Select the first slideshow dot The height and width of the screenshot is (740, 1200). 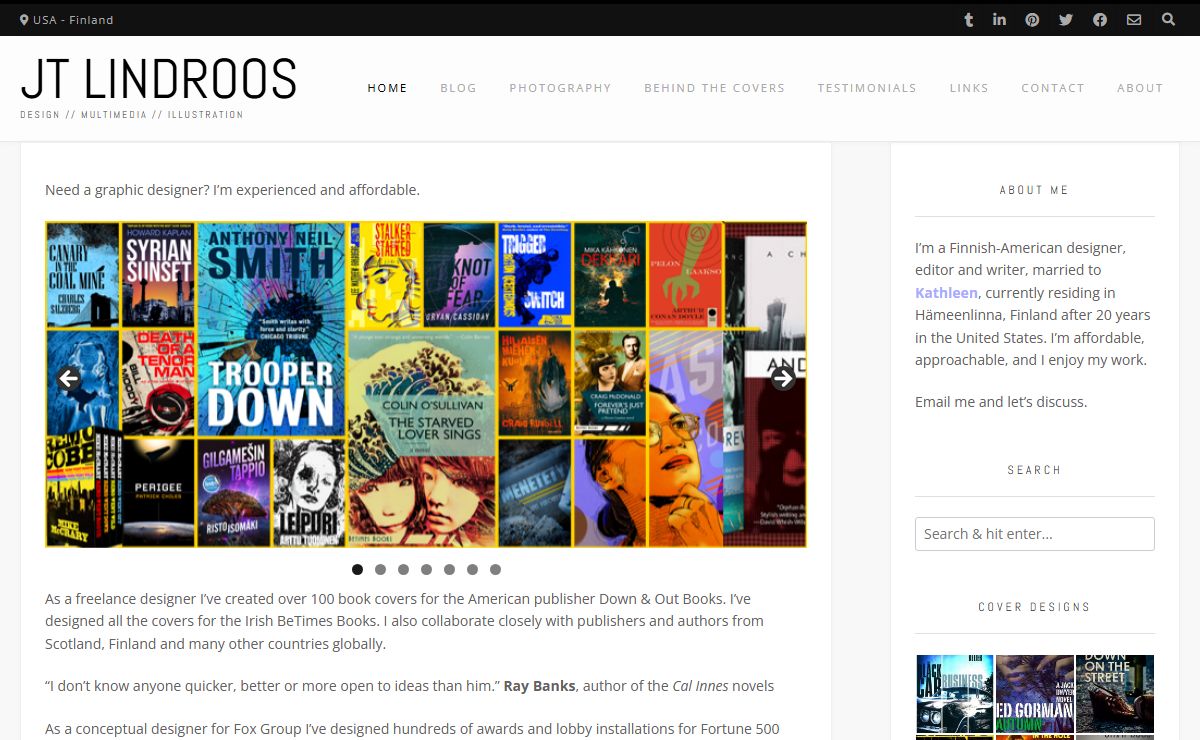tap(357, 570)
